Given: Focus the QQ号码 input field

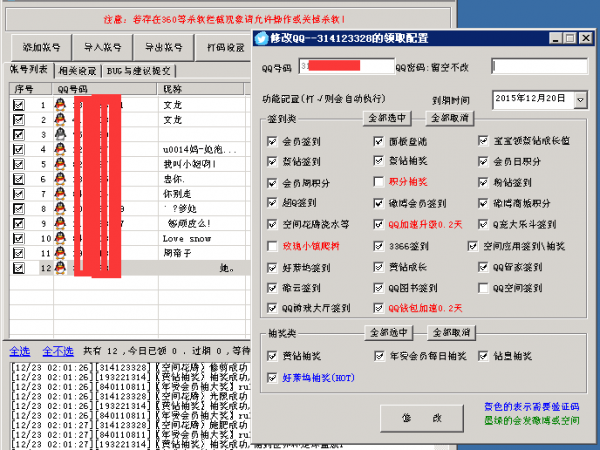Looking at the screenshot, I should click(346, 66).
